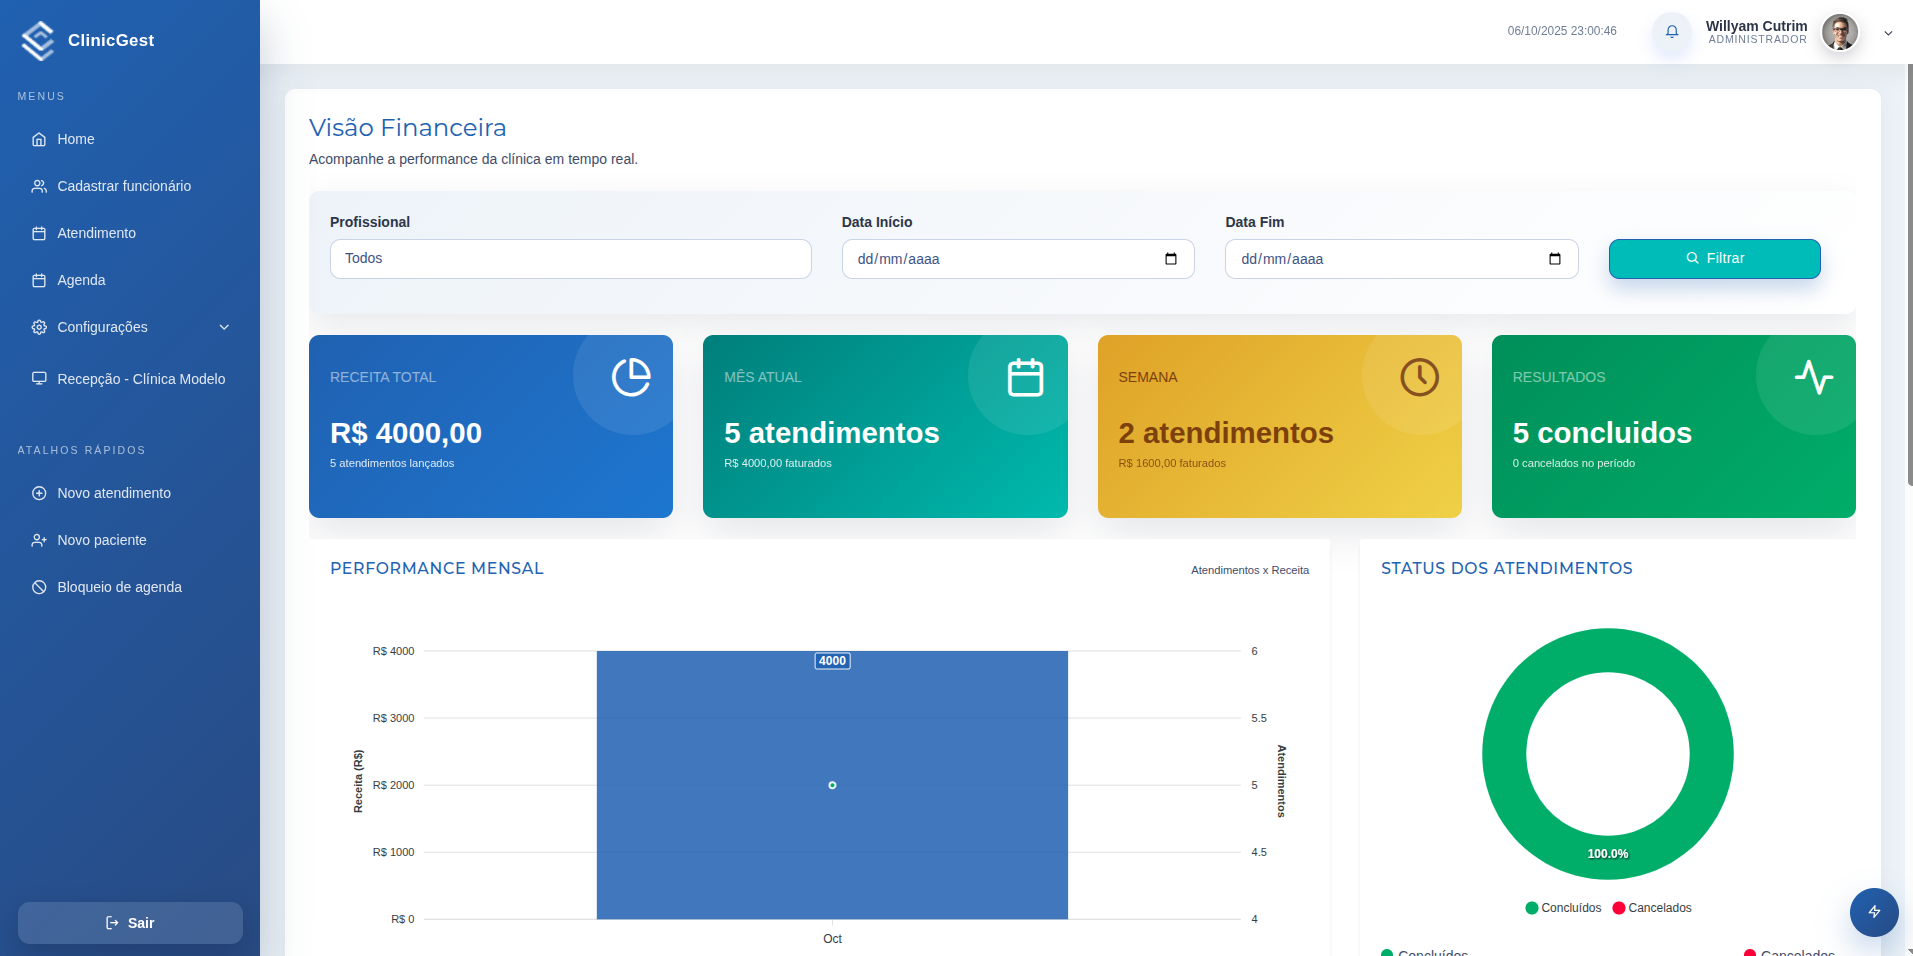Open Agenda from the sidebar
Viewport: 1913px width, 956px height.
[x=81, y=280]
